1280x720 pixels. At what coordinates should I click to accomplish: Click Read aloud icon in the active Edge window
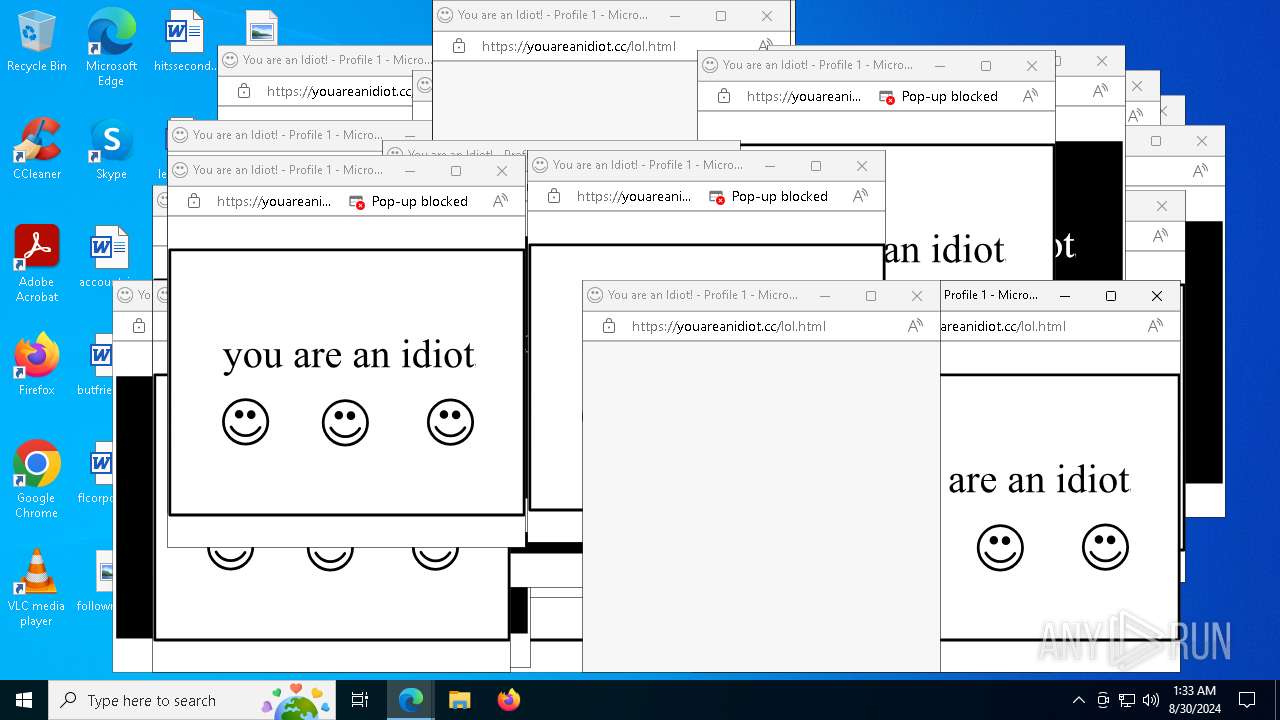tap(1155, 326)
